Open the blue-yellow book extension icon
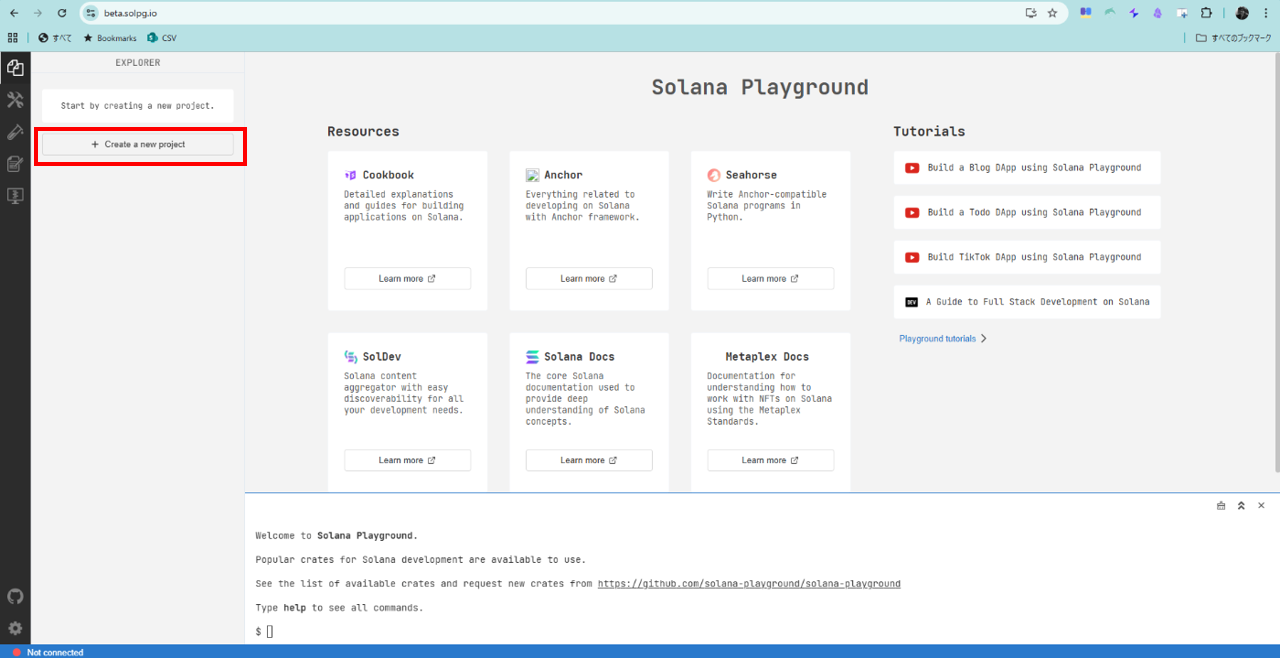The width and height of the screenshot is (1280, 658). tap(1086, 13)
